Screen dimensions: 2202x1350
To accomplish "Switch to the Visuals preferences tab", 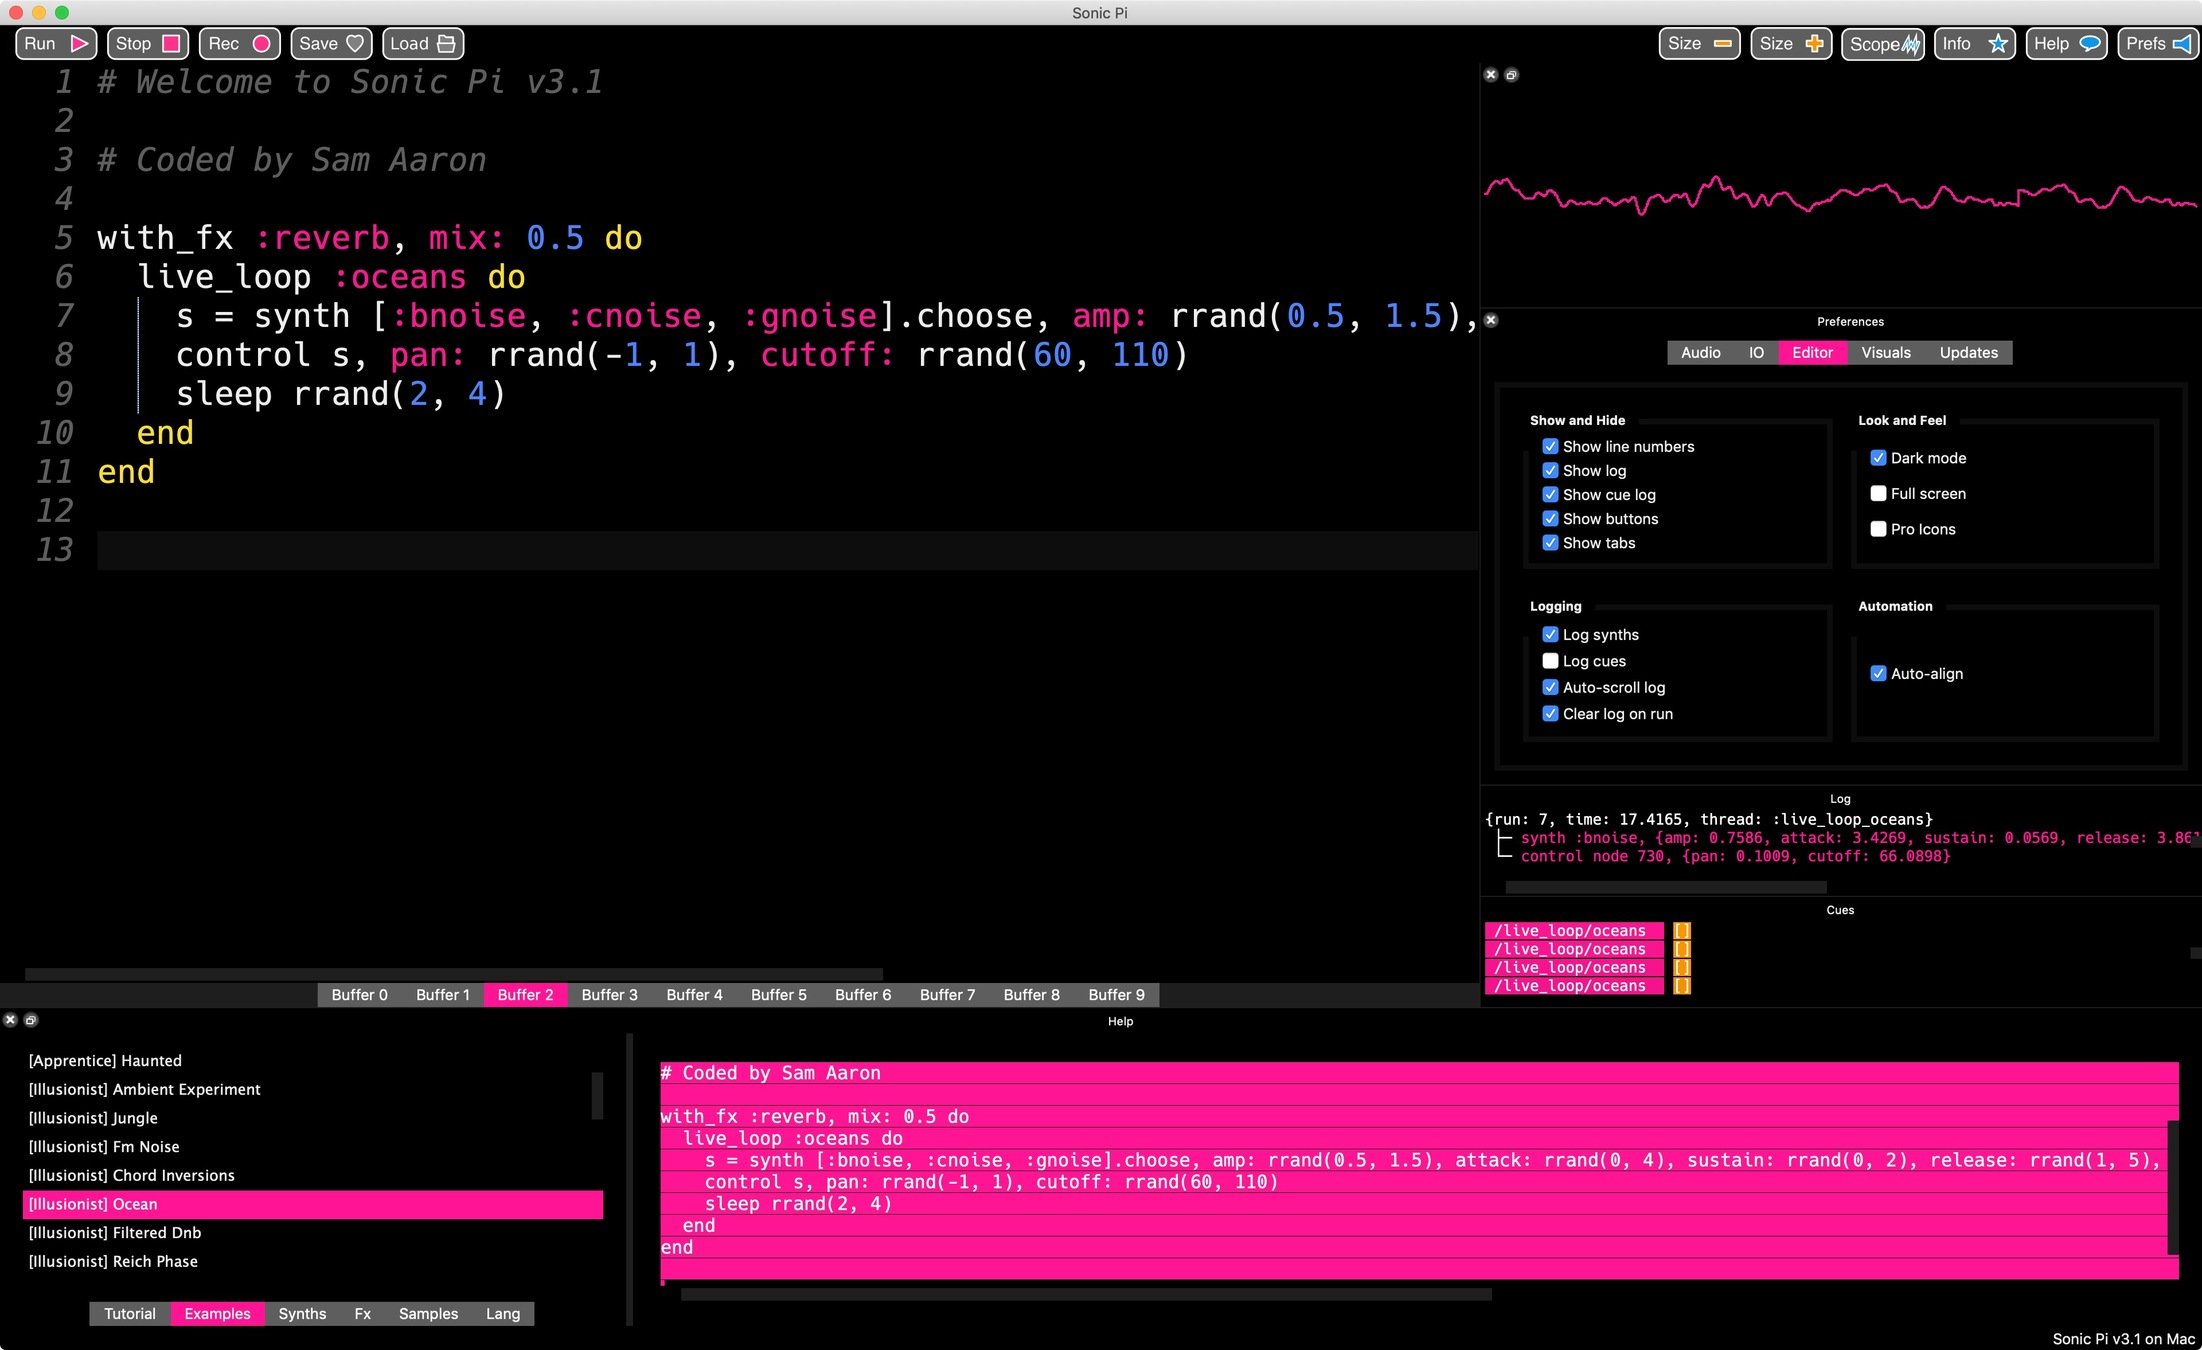I will pyautogui.click(x=1885, y=353).
